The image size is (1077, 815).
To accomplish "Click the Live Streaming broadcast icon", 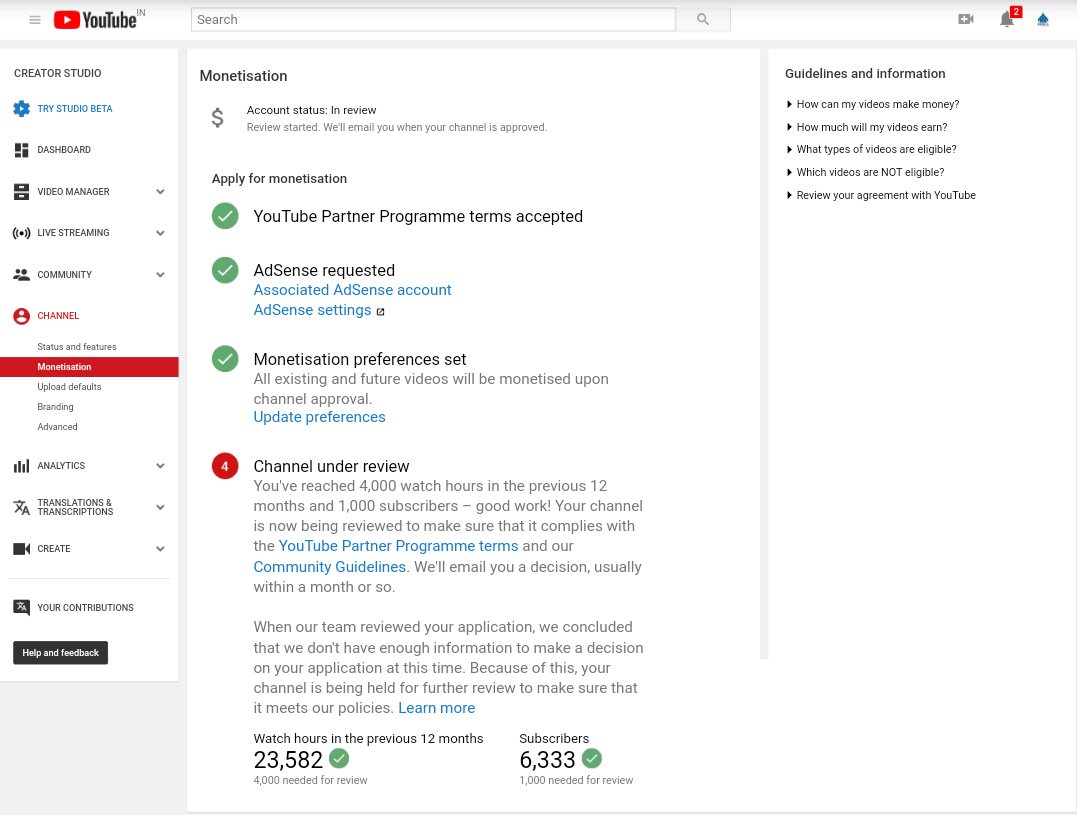I will (21, 233).
